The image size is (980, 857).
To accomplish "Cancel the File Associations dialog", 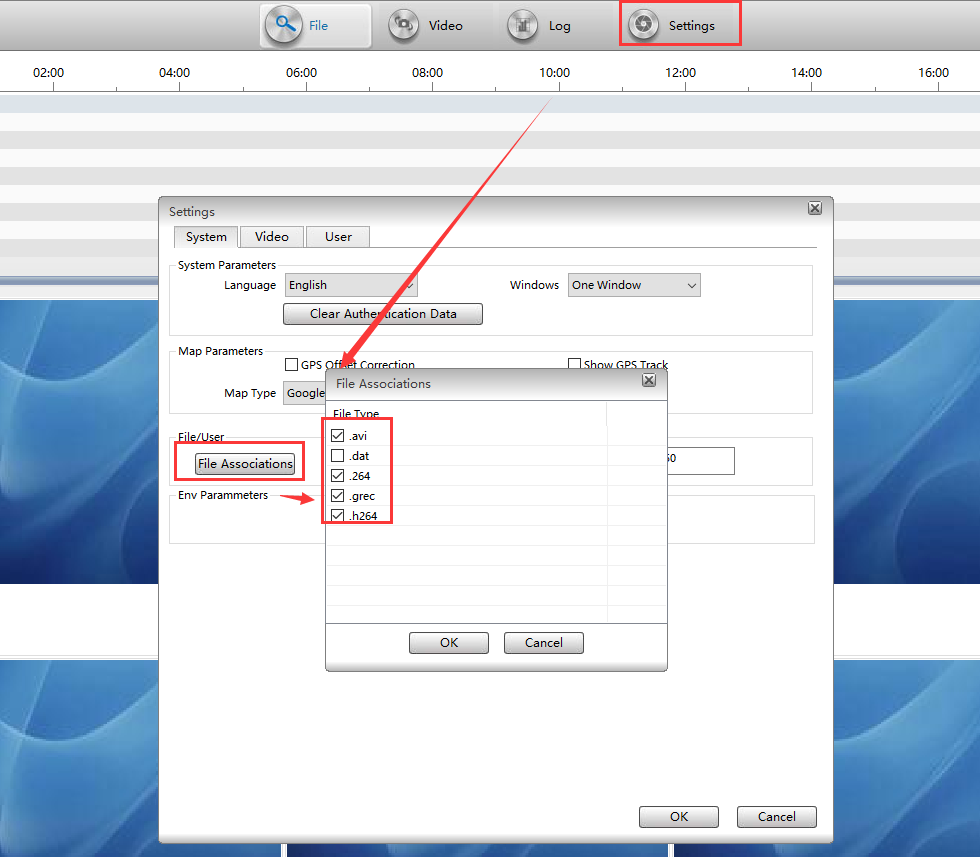I will coord(544,643).
